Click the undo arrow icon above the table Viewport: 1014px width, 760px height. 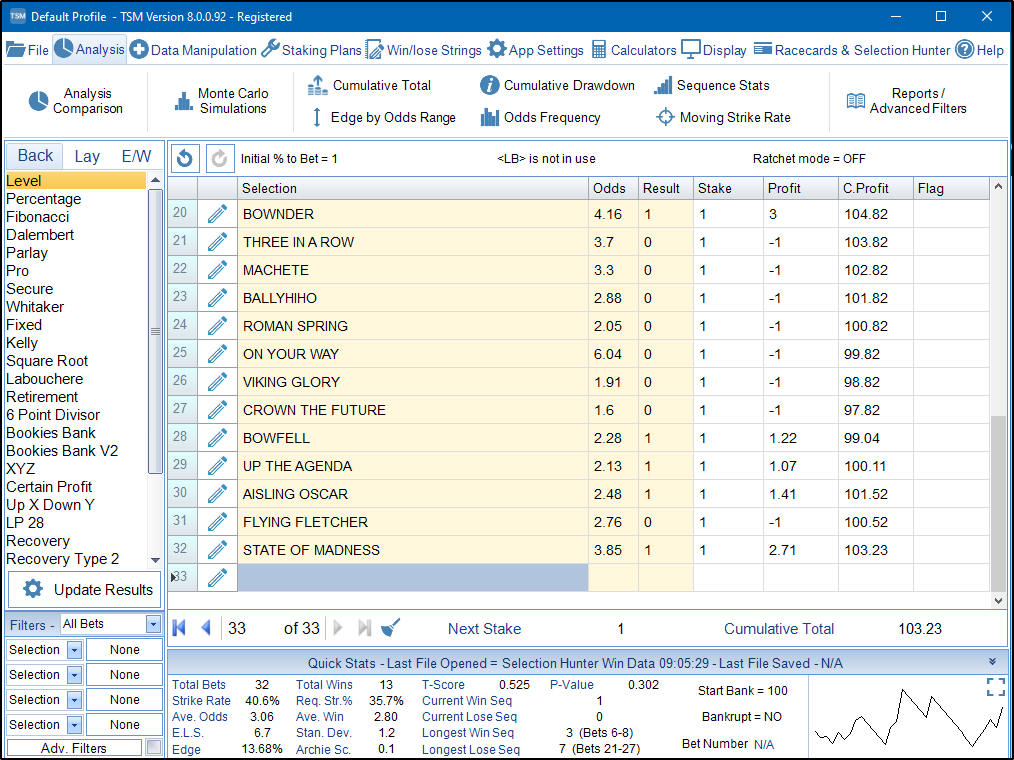point(185,158)
